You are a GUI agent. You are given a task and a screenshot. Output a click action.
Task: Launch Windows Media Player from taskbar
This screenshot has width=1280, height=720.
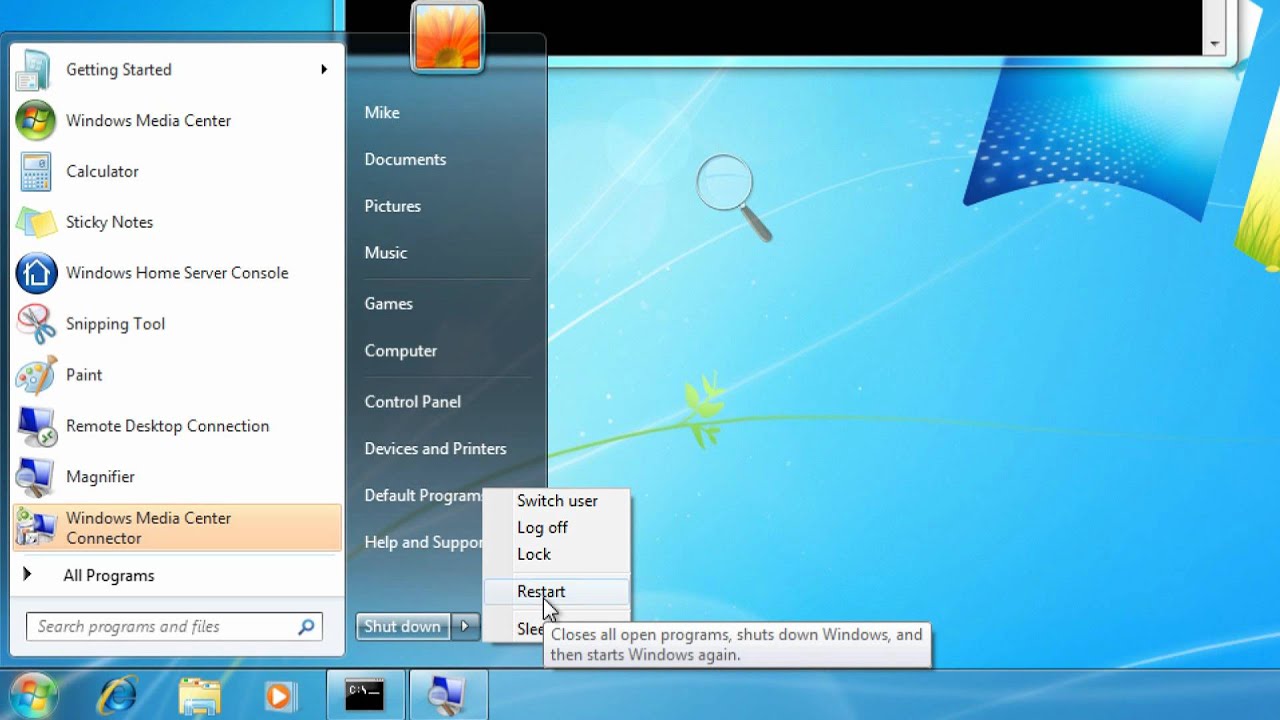coord(279,696)
